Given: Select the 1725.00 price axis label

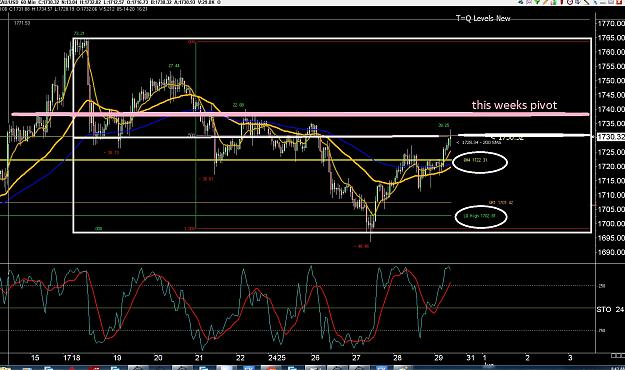Looking at the screenshot, I should coord(611,152).
